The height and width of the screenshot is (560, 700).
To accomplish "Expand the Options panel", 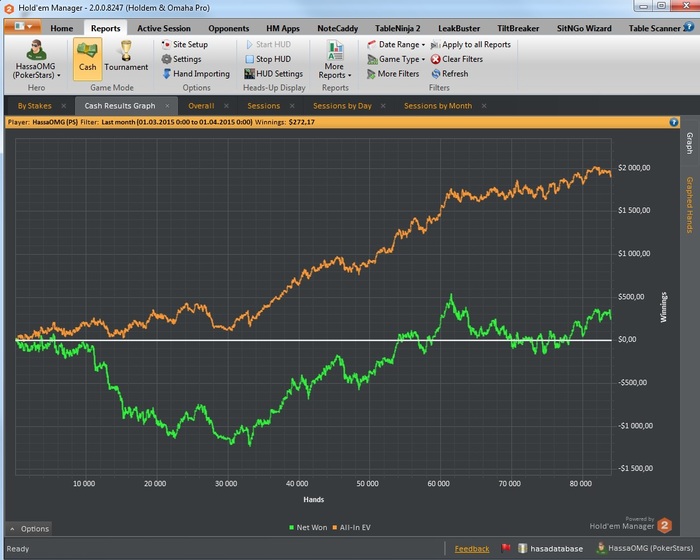I will [x=29, y=529].
